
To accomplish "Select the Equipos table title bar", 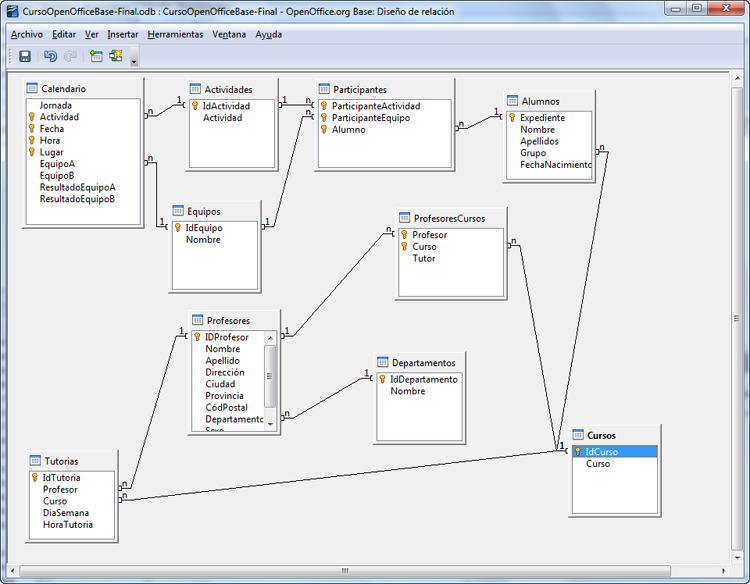I will [215, 211].
